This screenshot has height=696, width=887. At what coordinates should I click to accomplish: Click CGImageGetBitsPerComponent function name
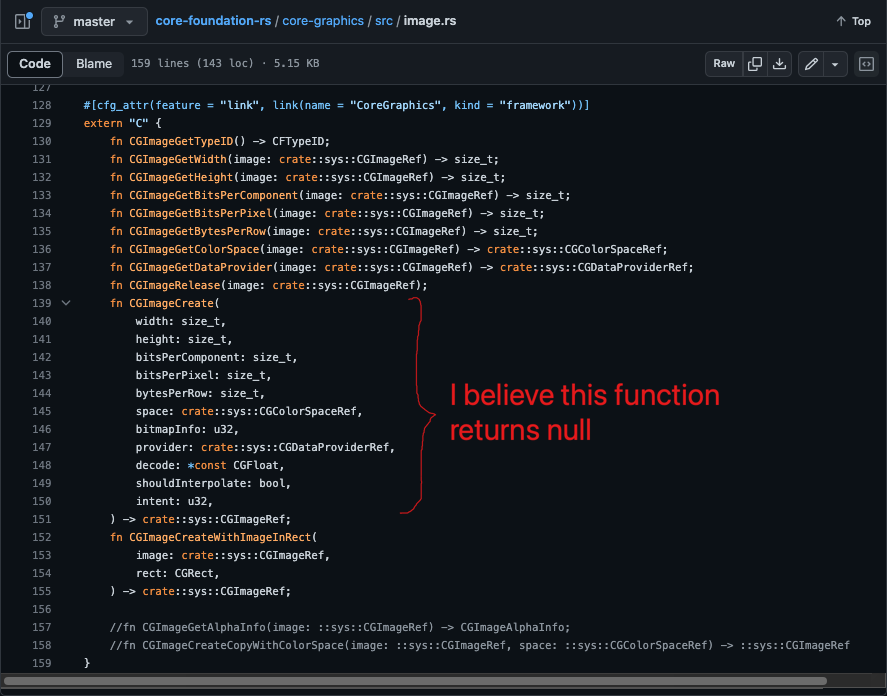[213, 195]
